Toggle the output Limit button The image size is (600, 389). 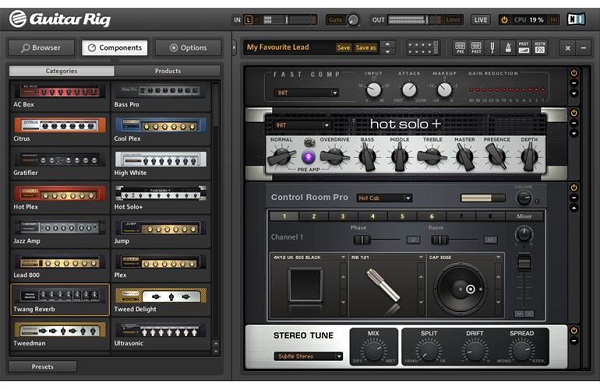(x=453, y=20)
